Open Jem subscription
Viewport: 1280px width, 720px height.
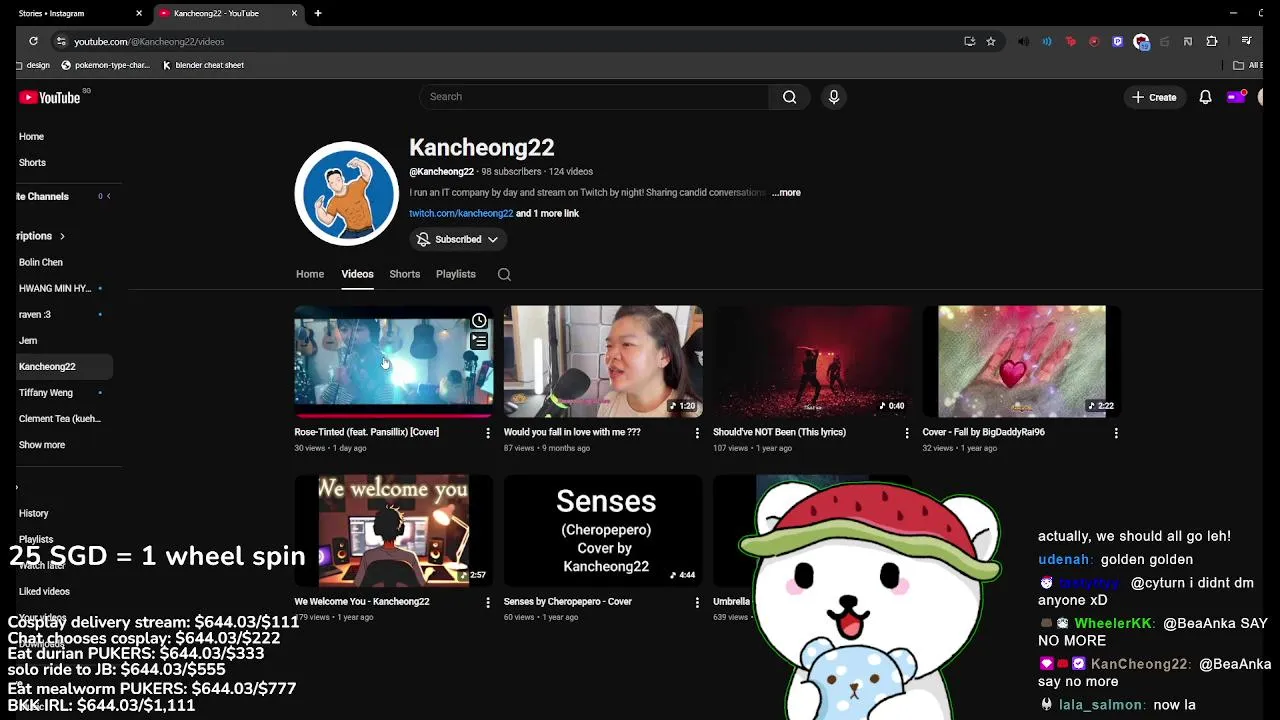point(28,340)
